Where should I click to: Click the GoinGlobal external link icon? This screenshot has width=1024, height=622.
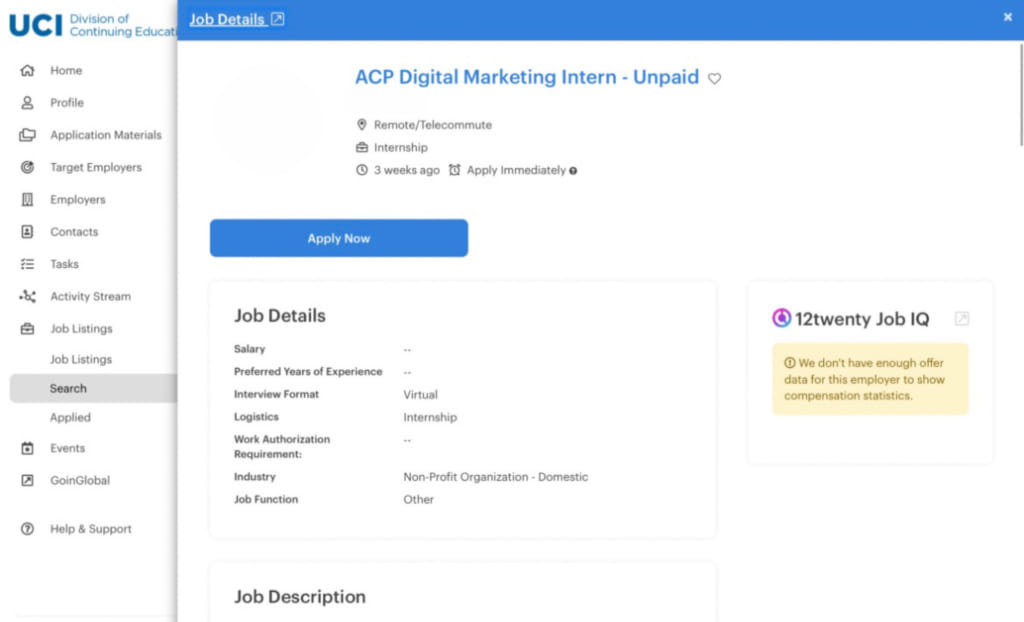click(27, 480)
